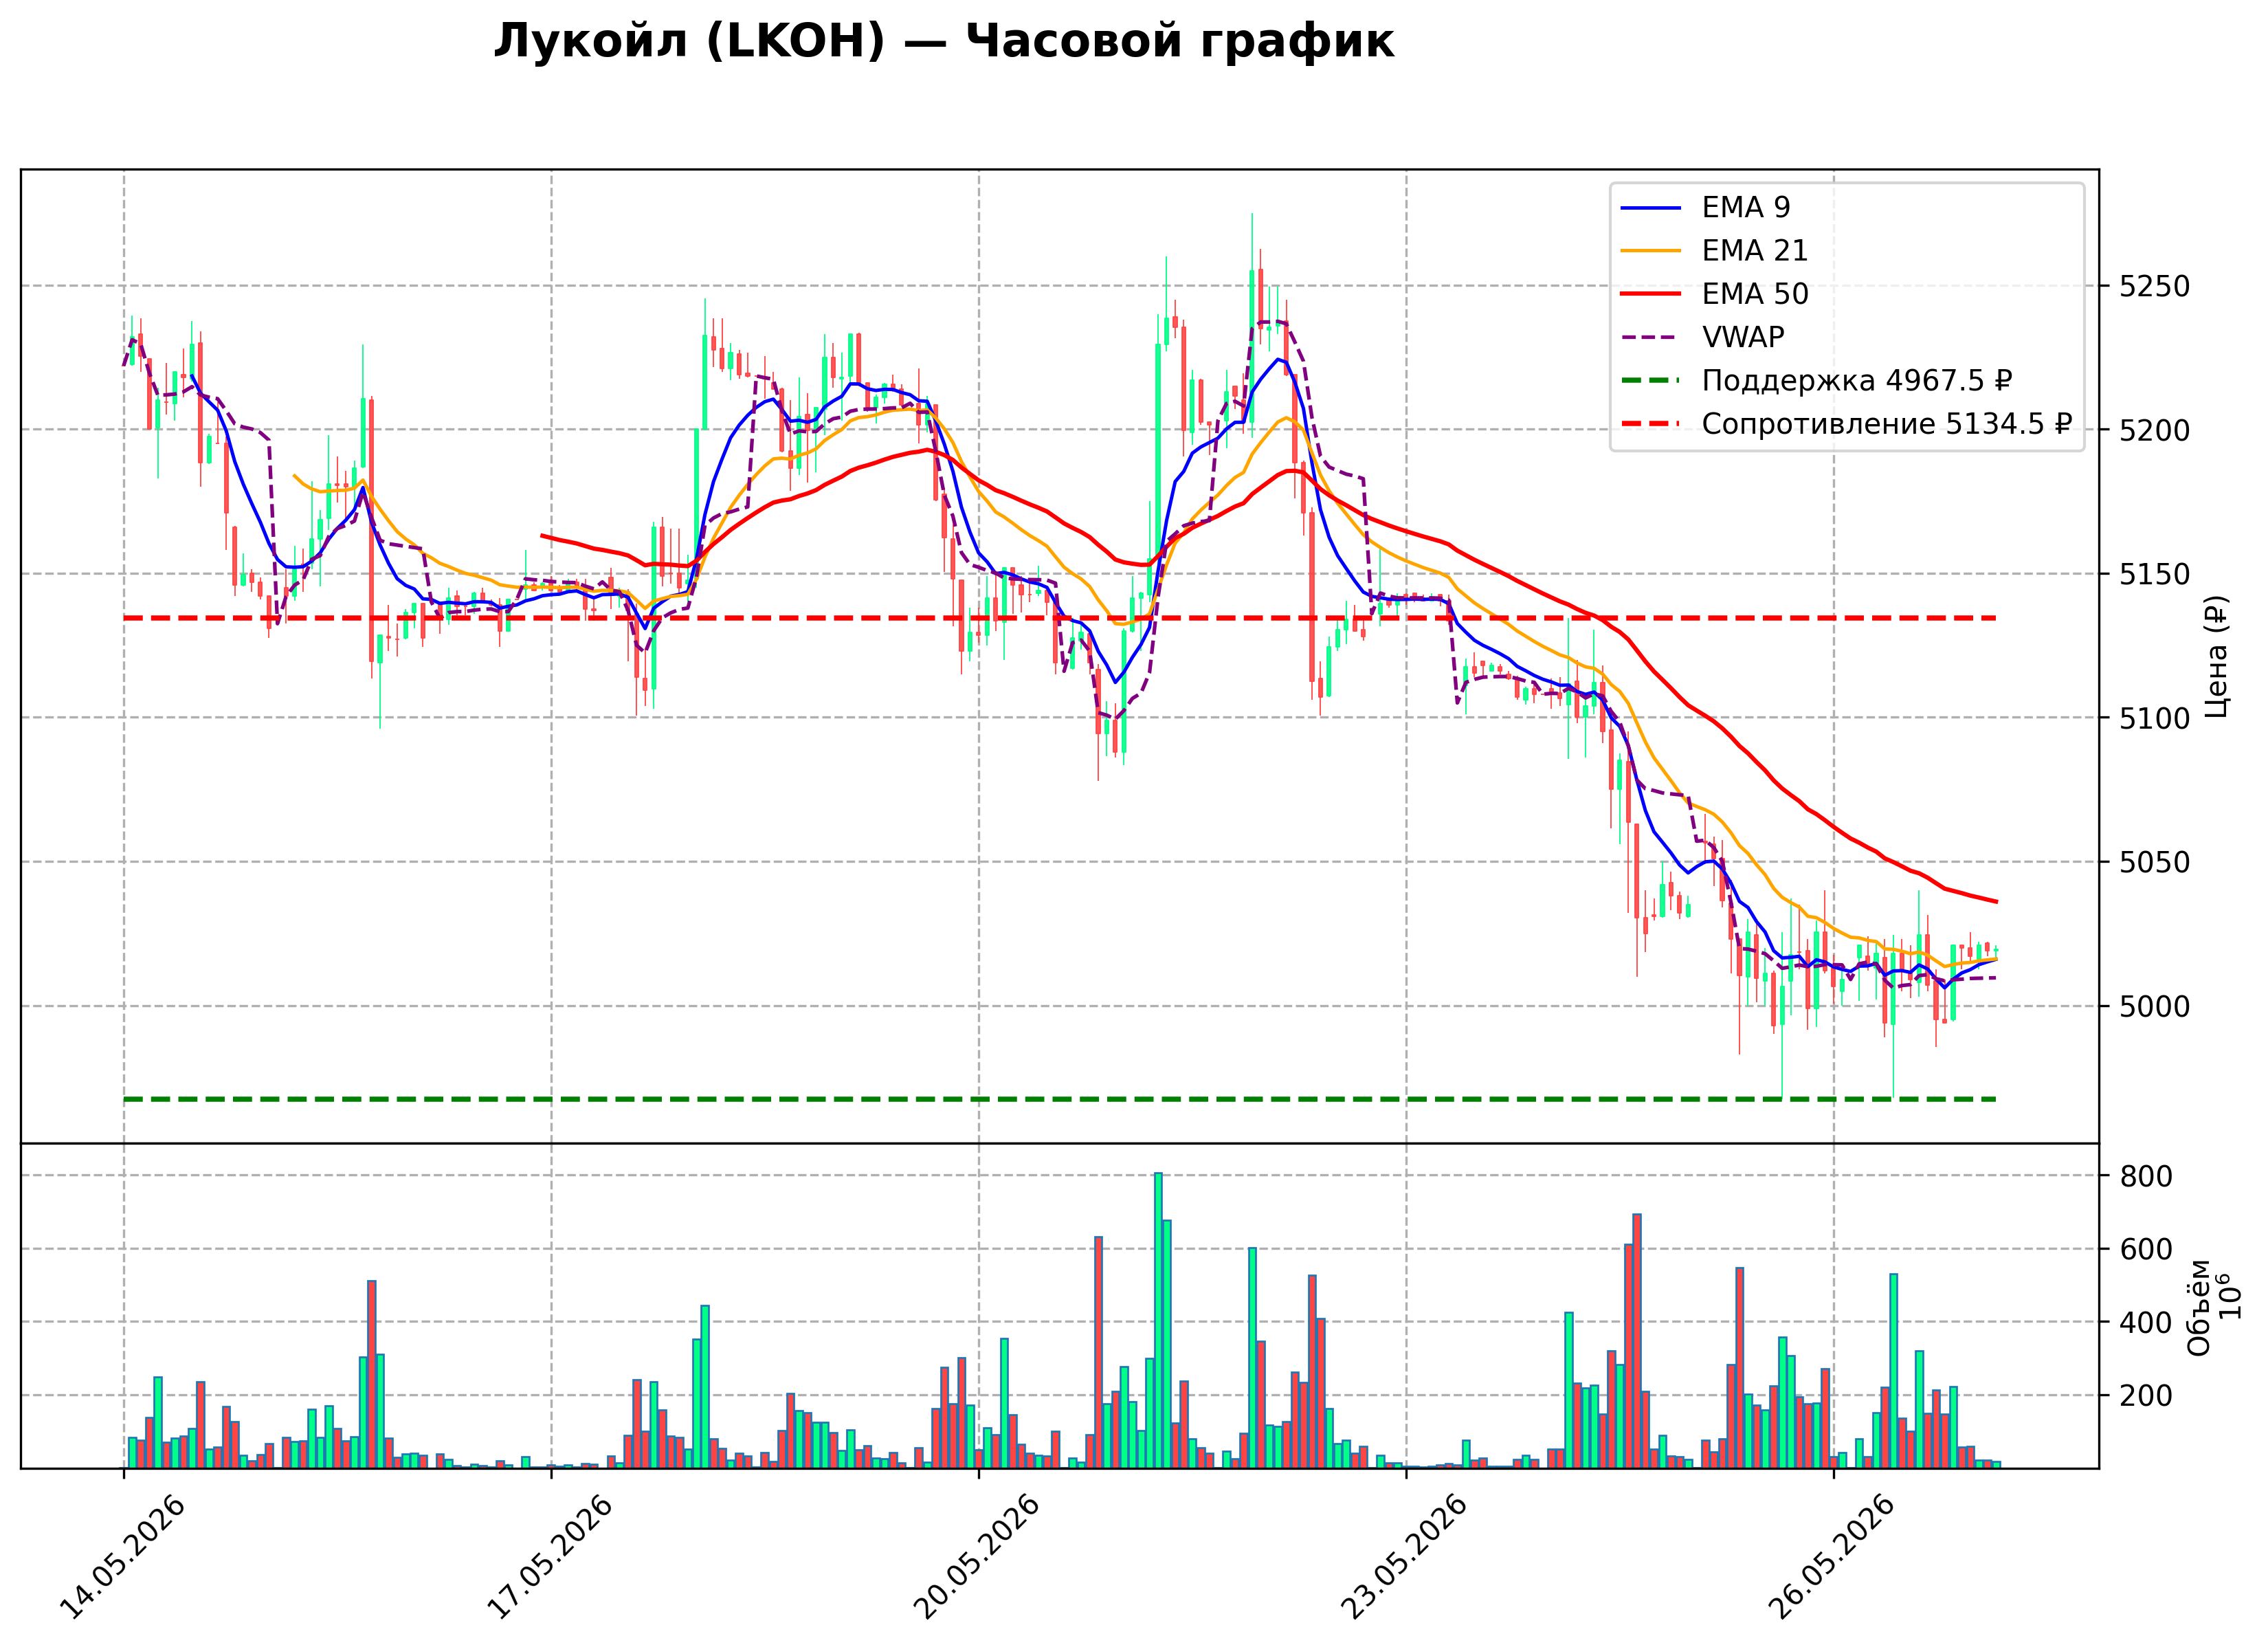Click the green dashed sample beside Поддержка
Viewport: 2268px width, 1645px height.
point(1651,381)
